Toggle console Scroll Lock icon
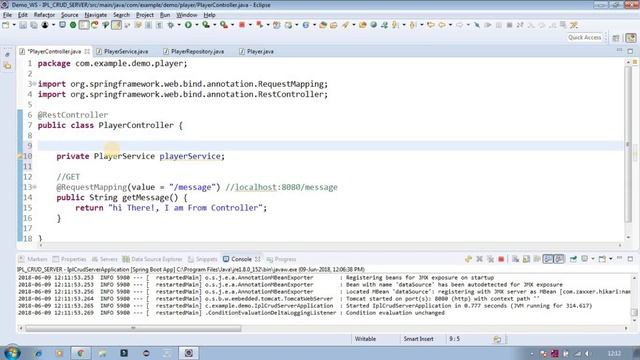640x360 pixels. (526, 259)
